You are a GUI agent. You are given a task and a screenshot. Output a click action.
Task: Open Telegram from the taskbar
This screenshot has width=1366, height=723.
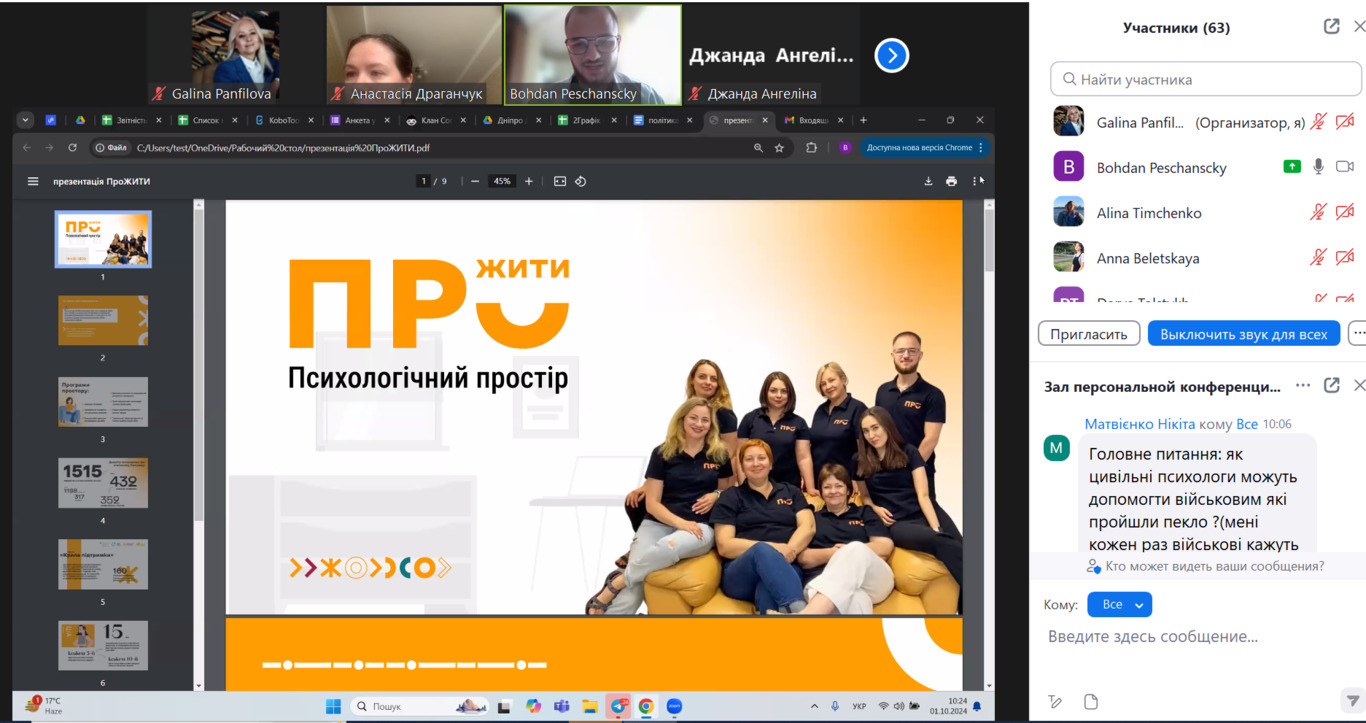click(x=619, y=706)
